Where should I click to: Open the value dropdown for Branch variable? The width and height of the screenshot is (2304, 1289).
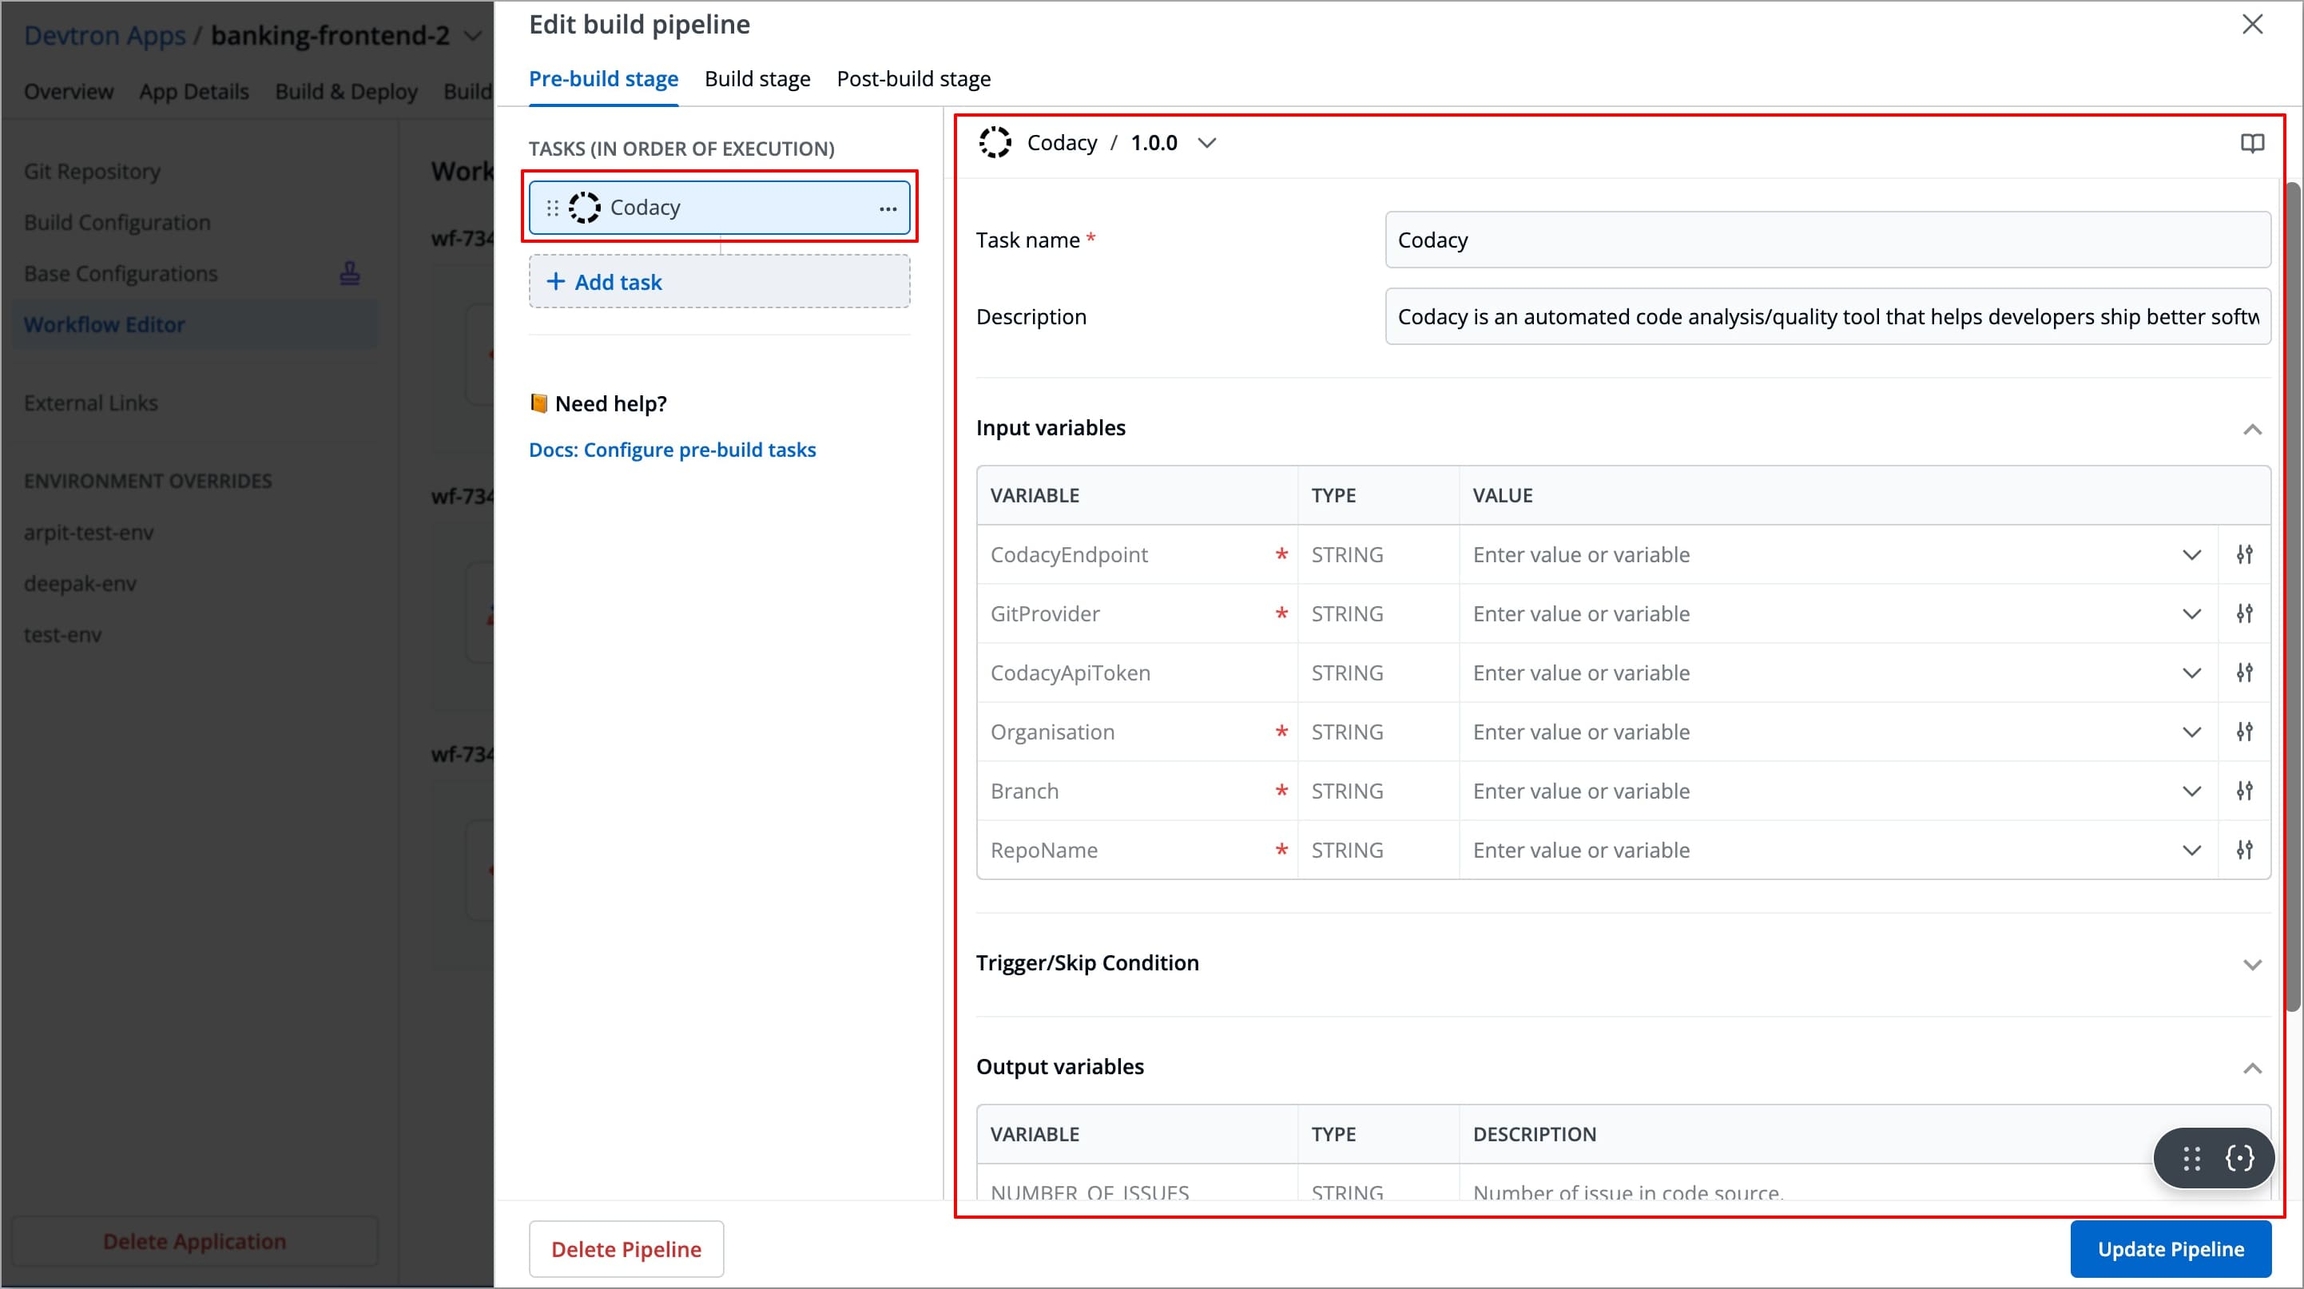(2191, 791)
